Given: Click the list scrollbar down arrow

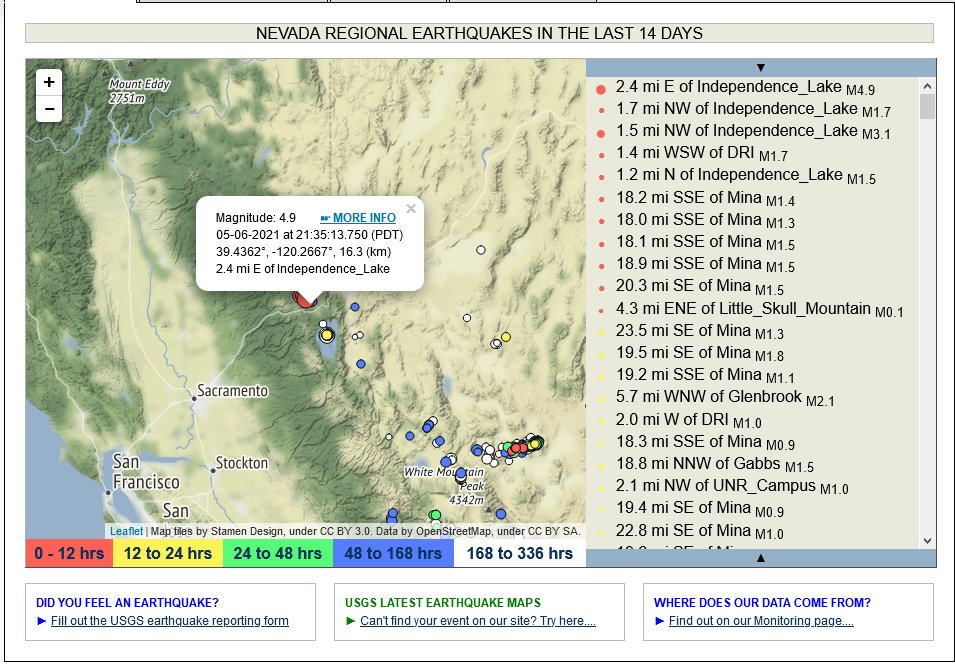Looking at the screenshot, I should [x=927, y=540].
